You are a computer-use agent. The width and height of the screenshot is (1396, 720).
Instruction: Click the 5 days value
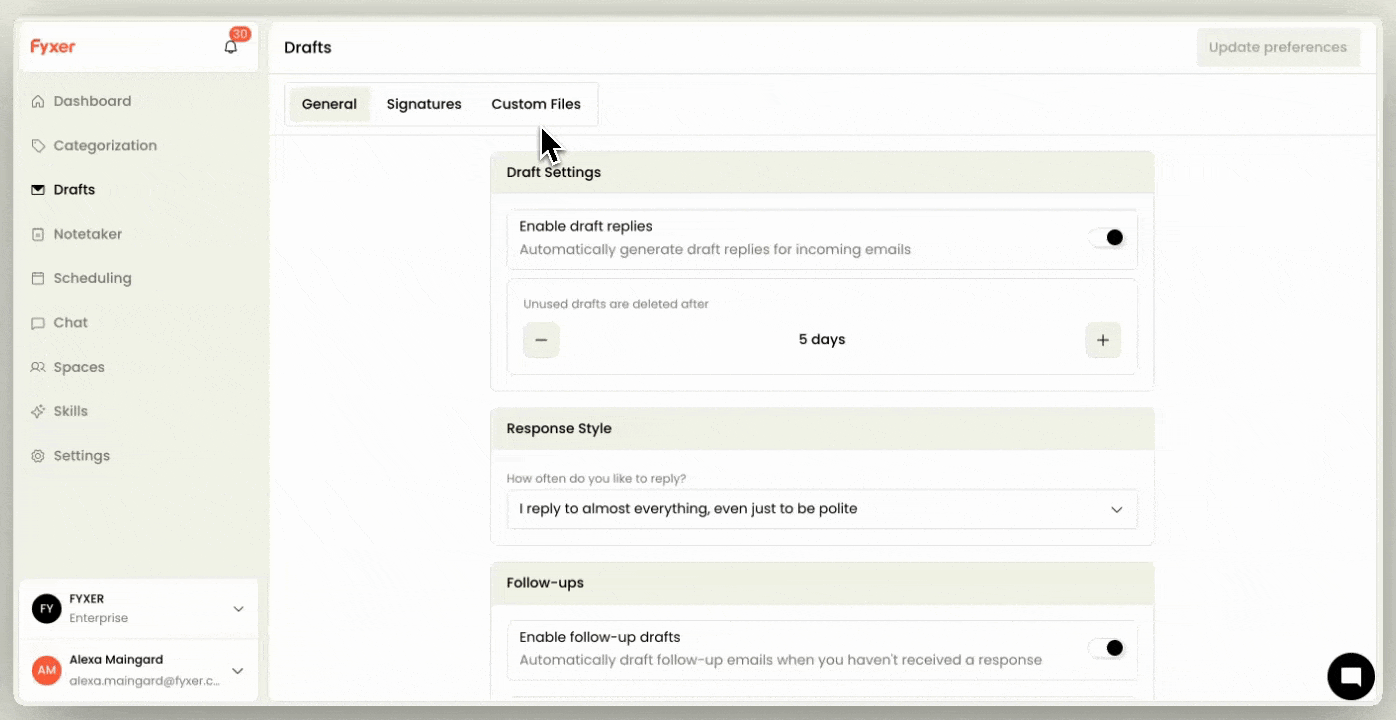822,340
